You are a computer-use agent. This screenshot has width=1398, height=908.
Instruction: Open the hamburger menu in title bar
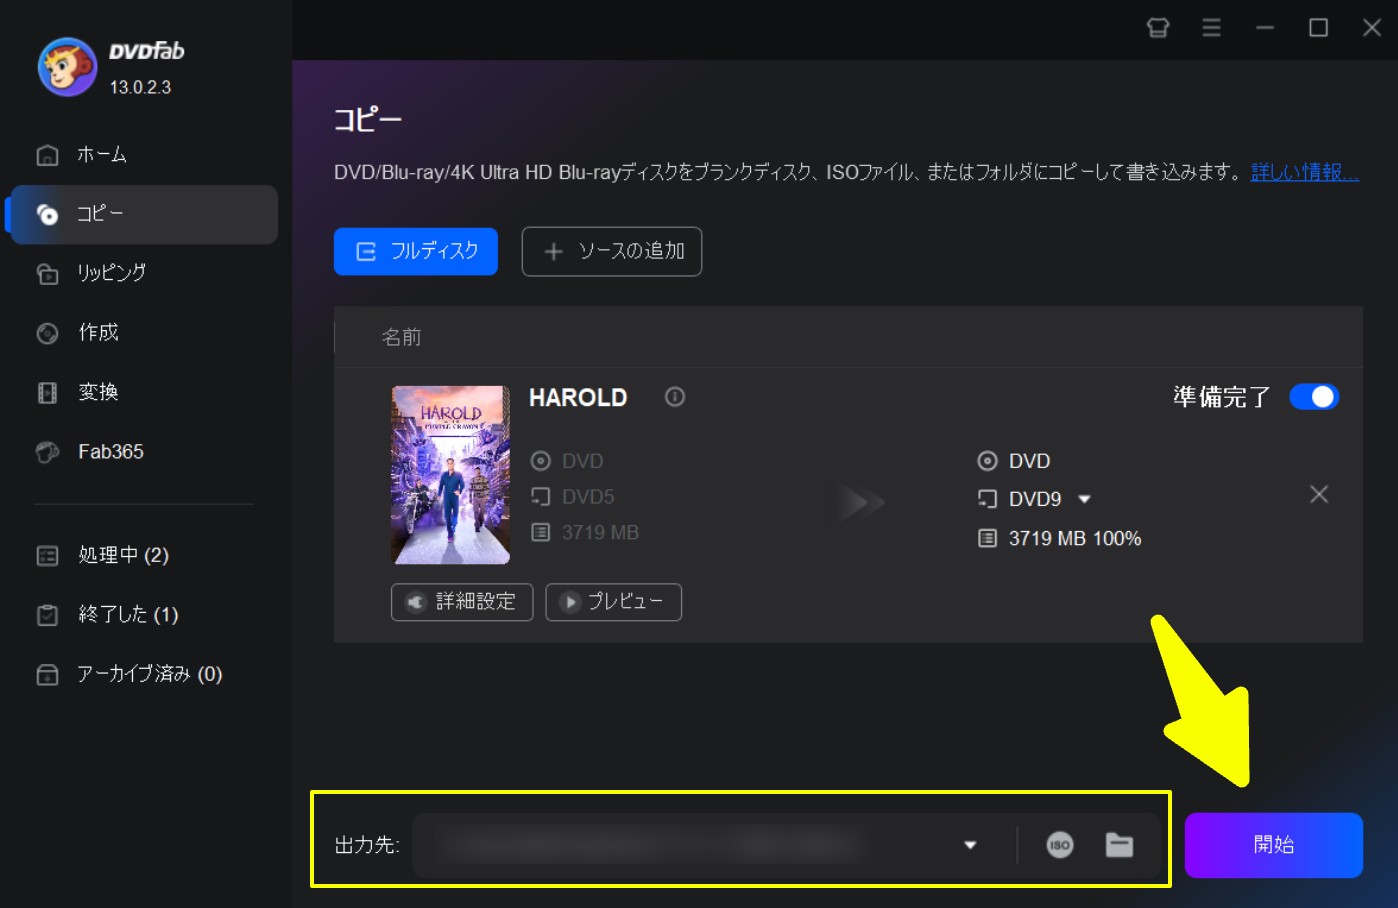(x=1211, y=28)
